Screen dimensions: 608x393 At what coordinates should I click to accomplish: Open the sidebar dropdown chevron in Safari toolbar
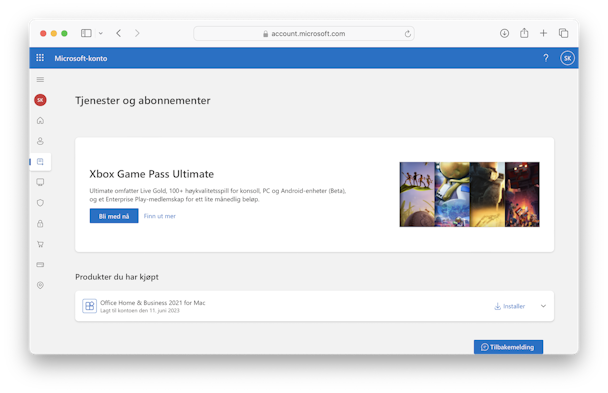101,33
